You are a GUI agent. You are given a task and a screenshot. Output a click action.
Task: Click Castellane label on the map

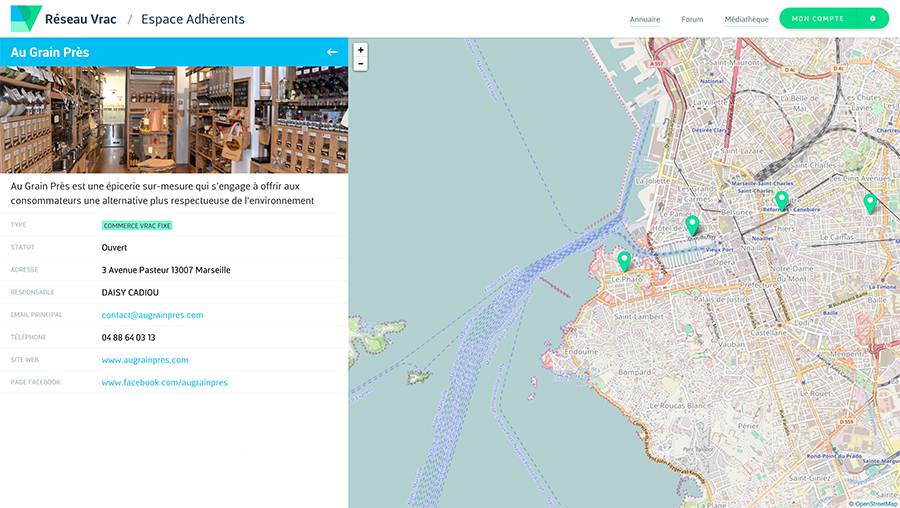(x=769, y=333)
